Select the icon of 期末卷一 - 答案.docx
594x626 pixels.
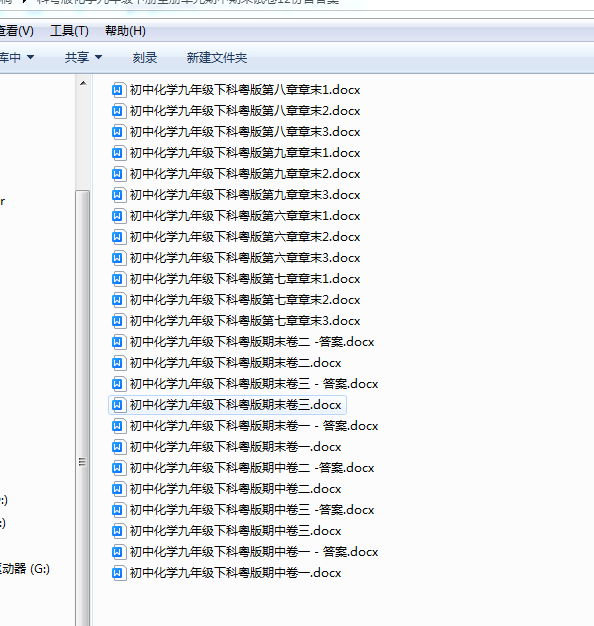tap(117, 426)
